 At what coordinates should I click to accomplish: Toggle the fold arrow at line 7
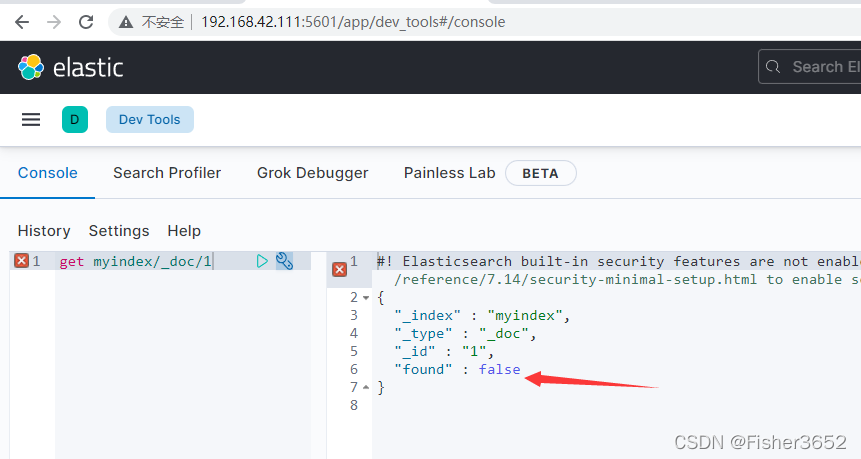[x=366, y=388]
